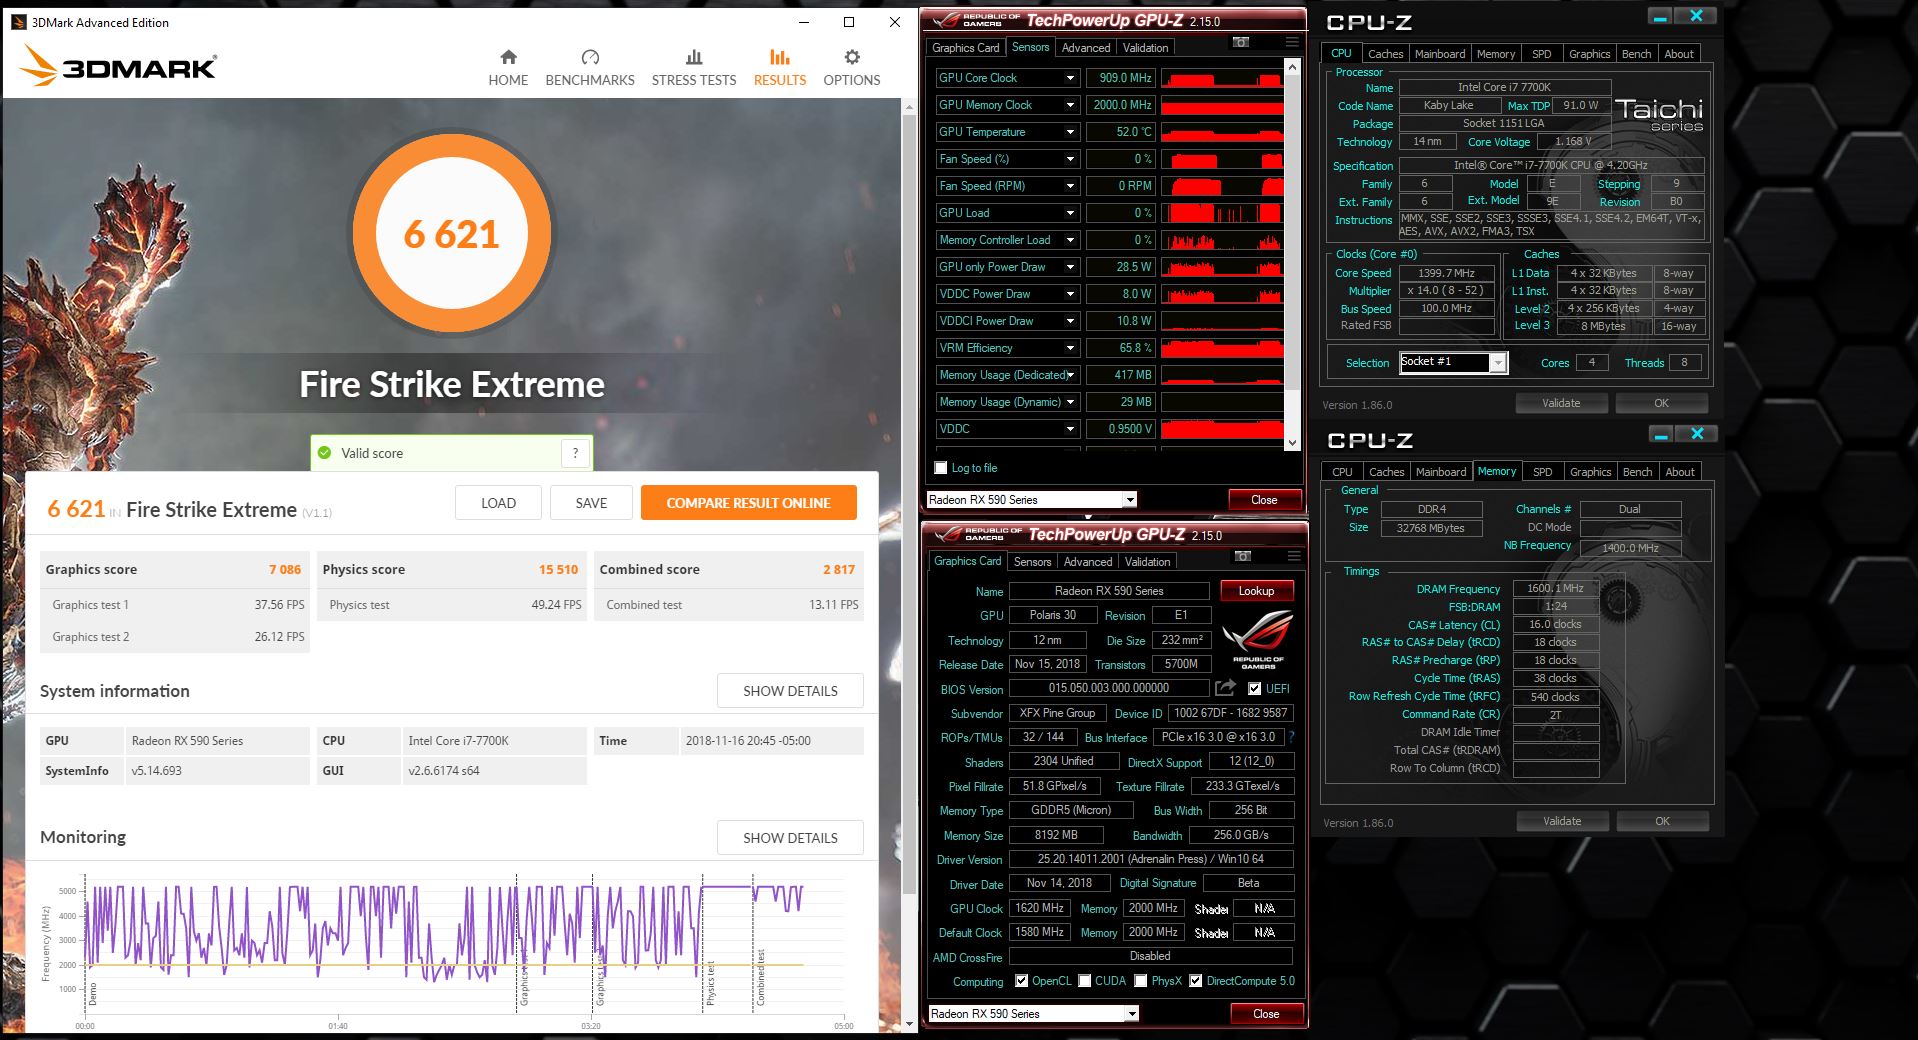Screen dimensions: 1918x1040
Task: Toggle the PhysX checkbox
Action: click(x=1140, y=981)
